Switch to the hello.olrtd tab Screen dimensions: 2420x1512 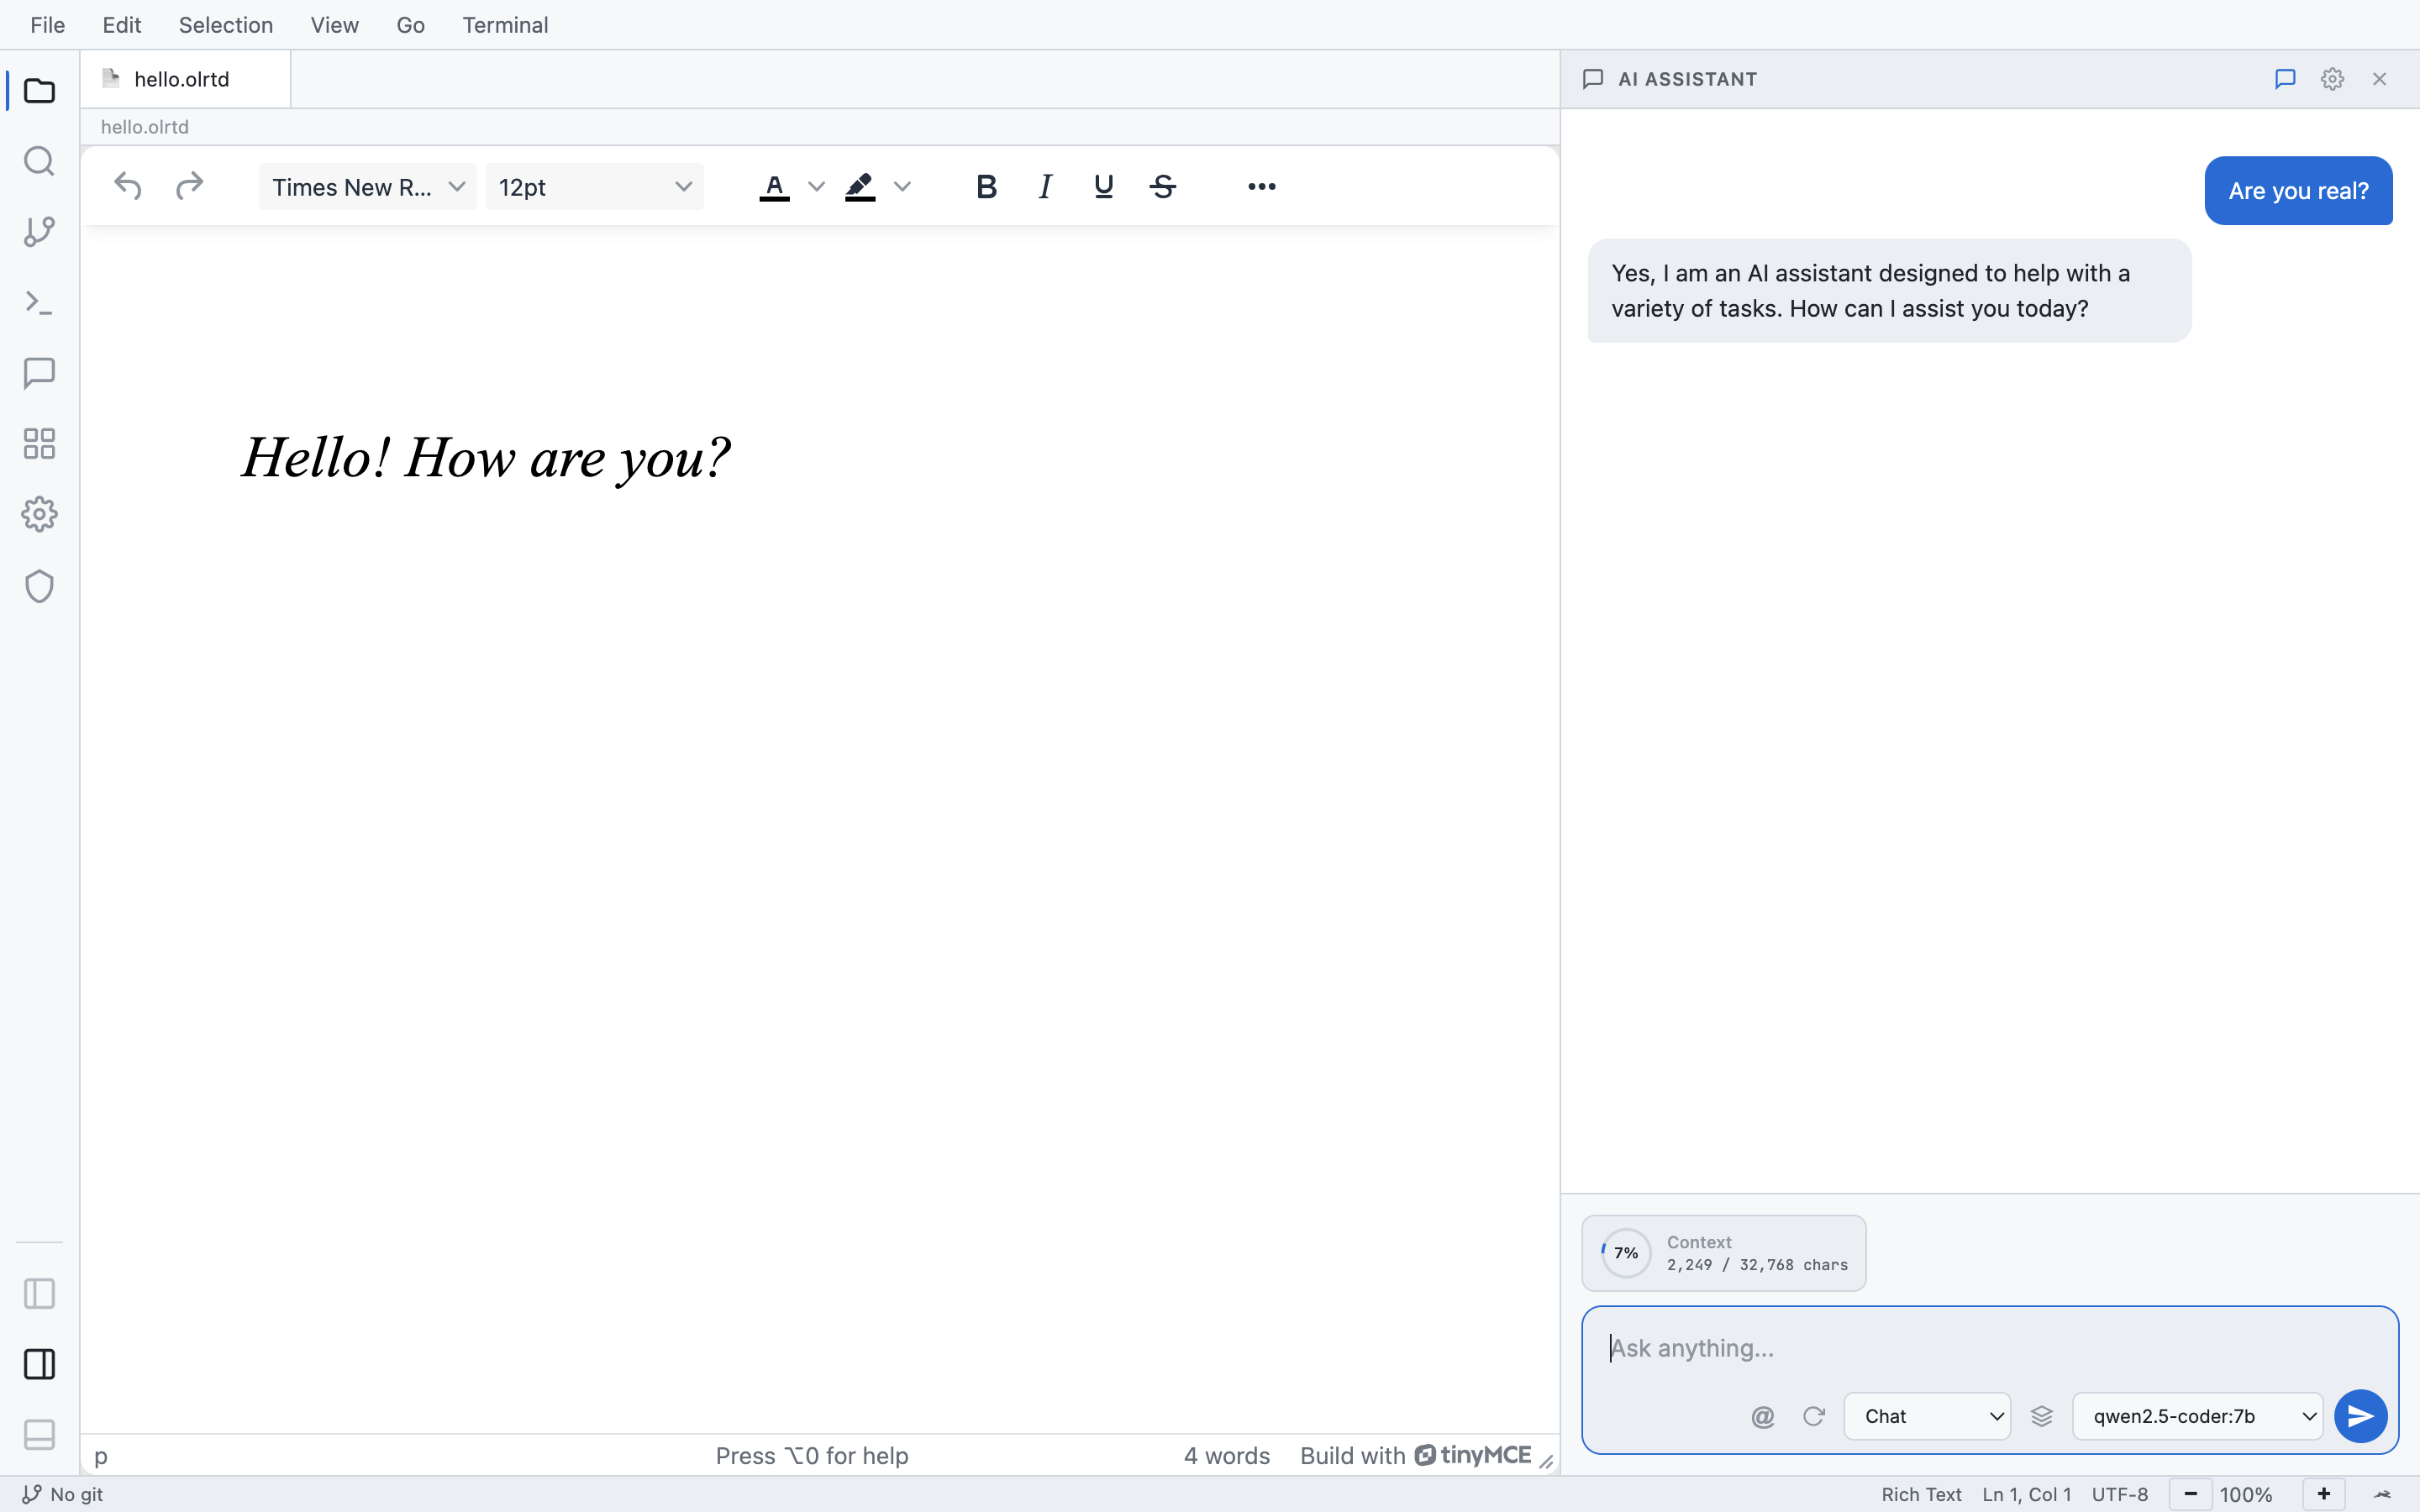[184, 79]
